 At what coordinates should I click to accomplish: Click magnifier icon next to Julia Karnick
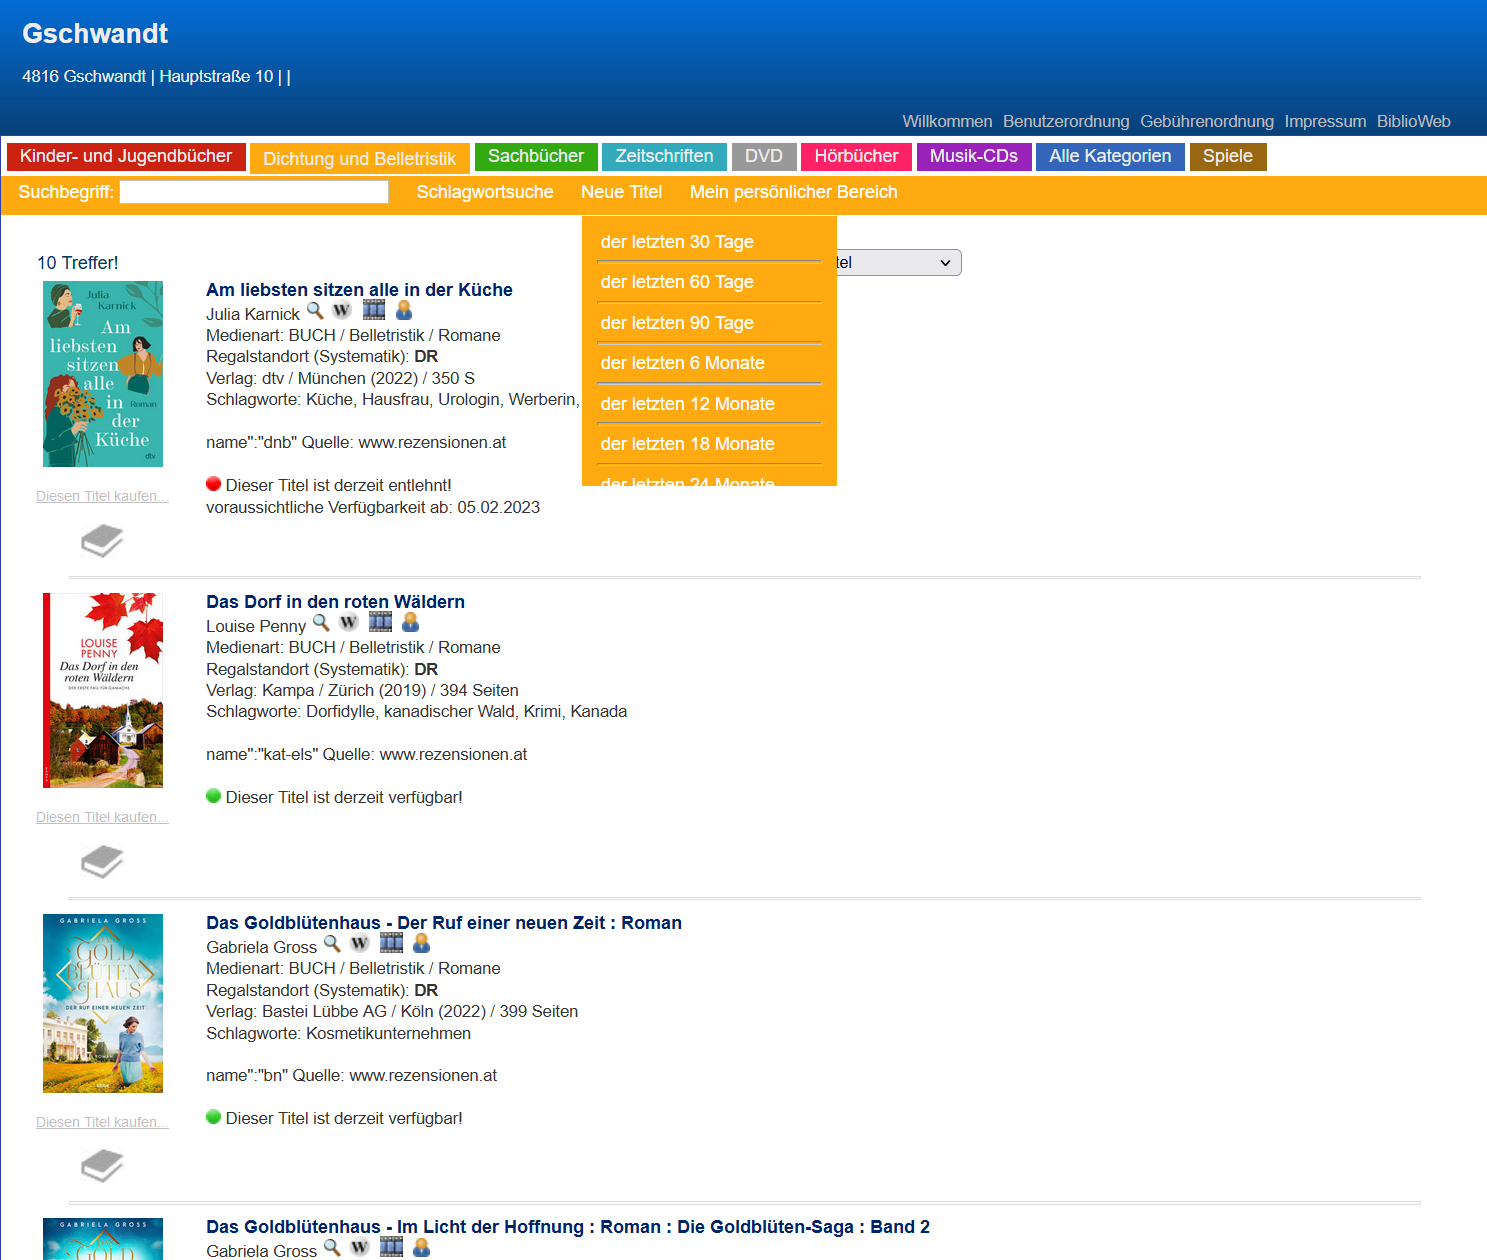tap(315, 311)
